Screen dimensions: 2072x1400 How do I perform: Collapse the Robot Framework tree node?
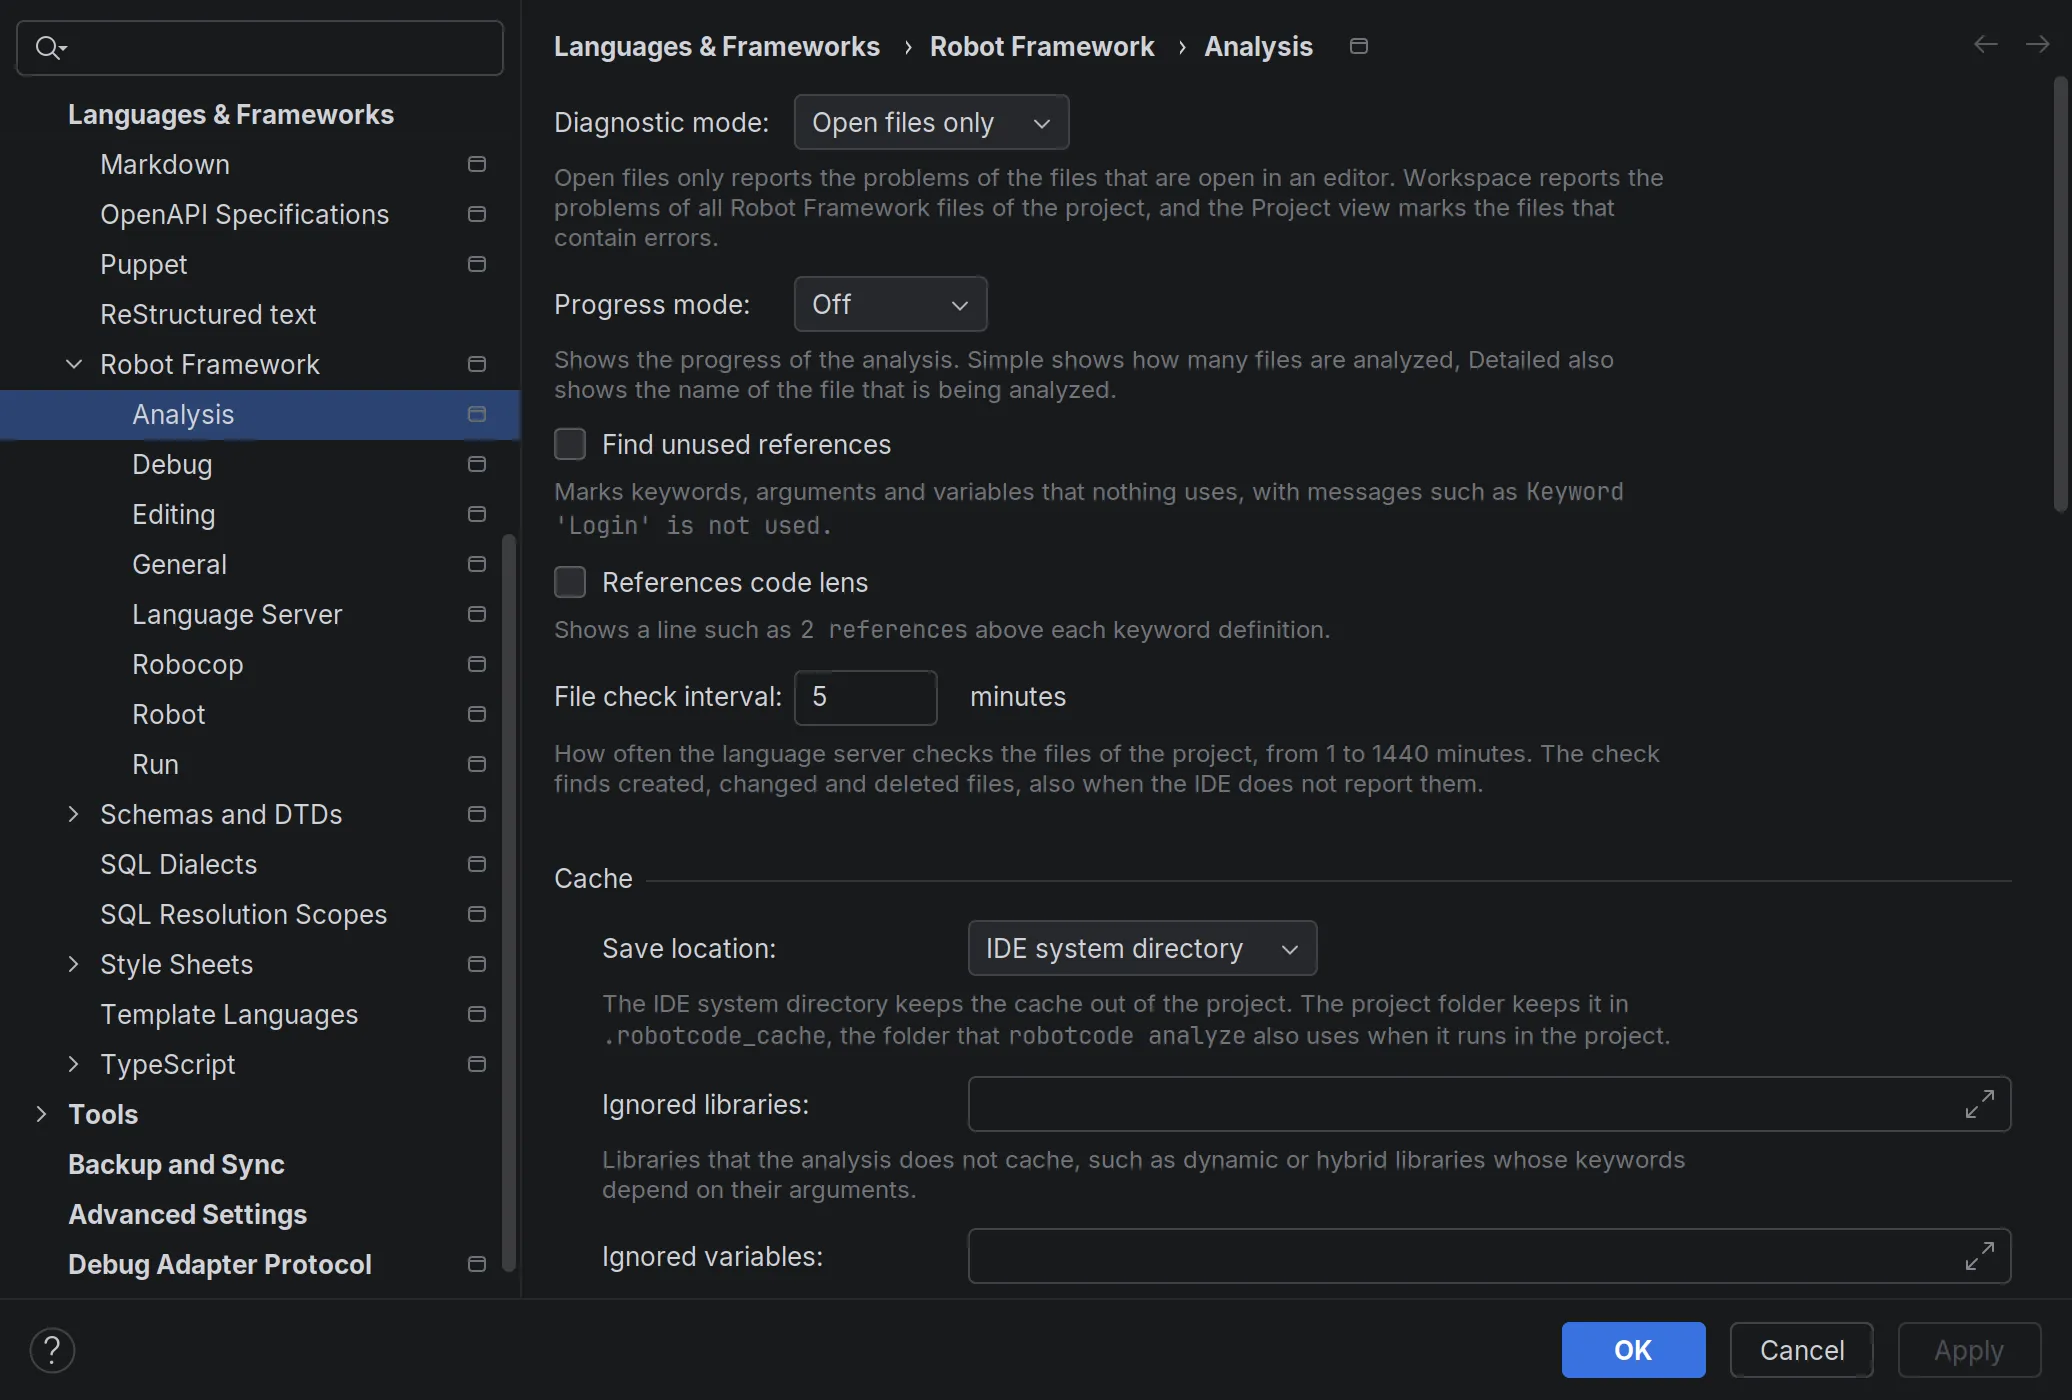(74, 364)
